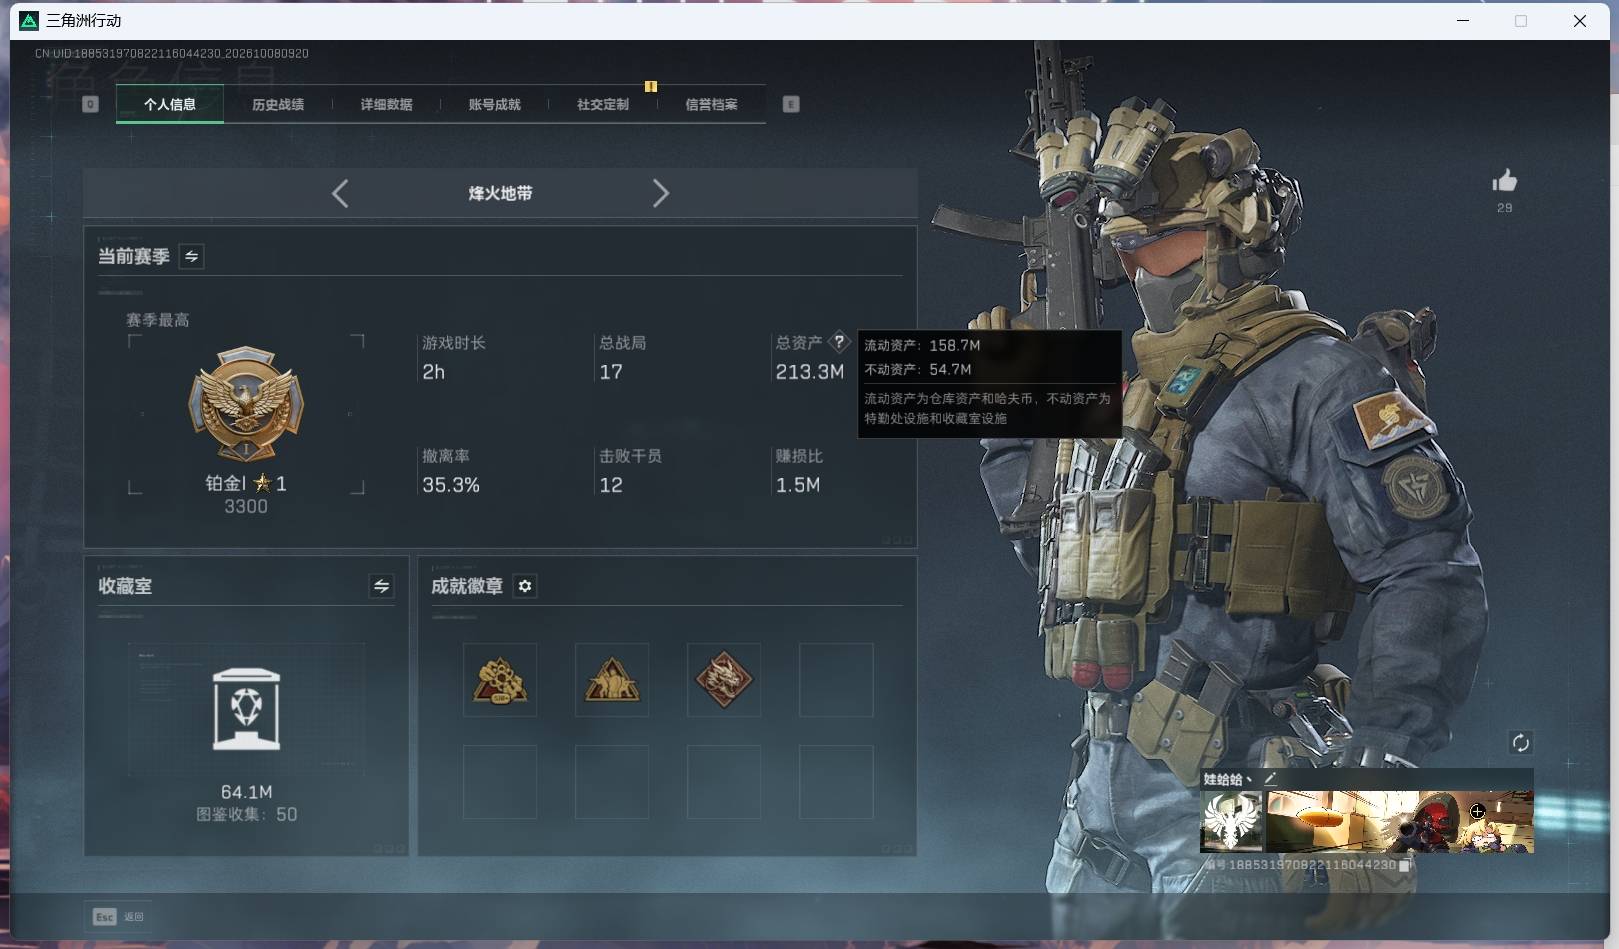This screenshot has width=1619, height=949.
Task: Select the first gold cluster achievement badge
Action: 500,680
